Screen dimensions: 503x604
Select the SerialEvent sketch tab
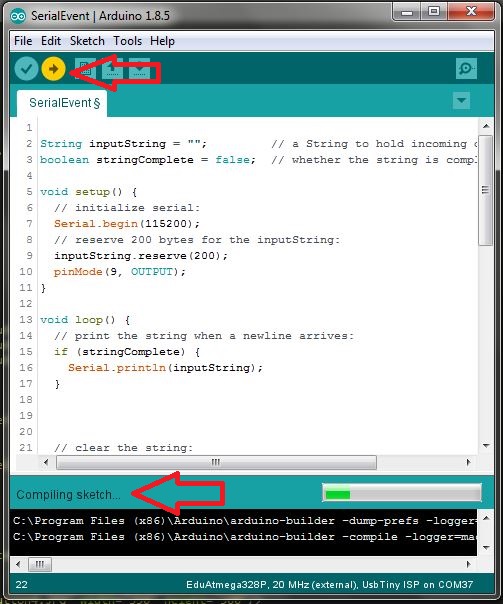click(62, 103)
